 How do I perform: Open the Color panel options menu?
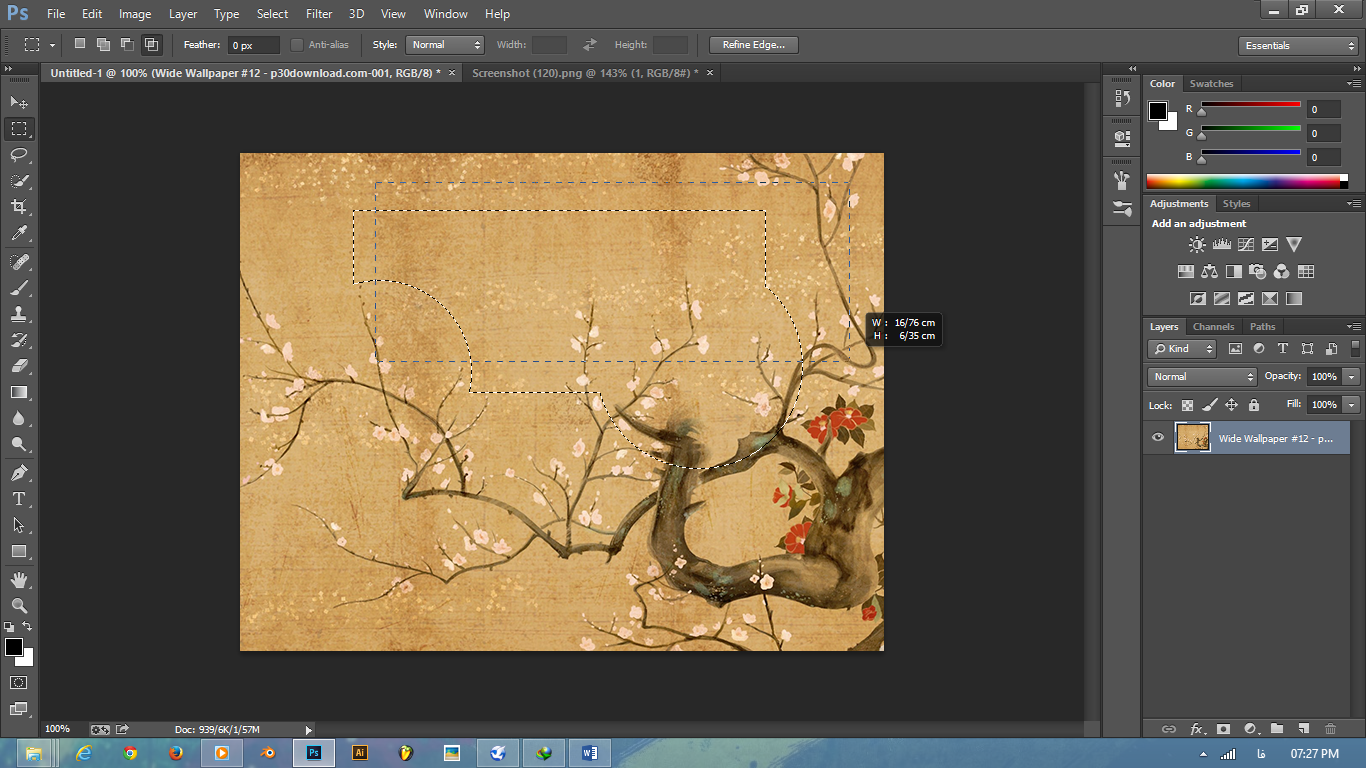click(x=1353, y=84)
